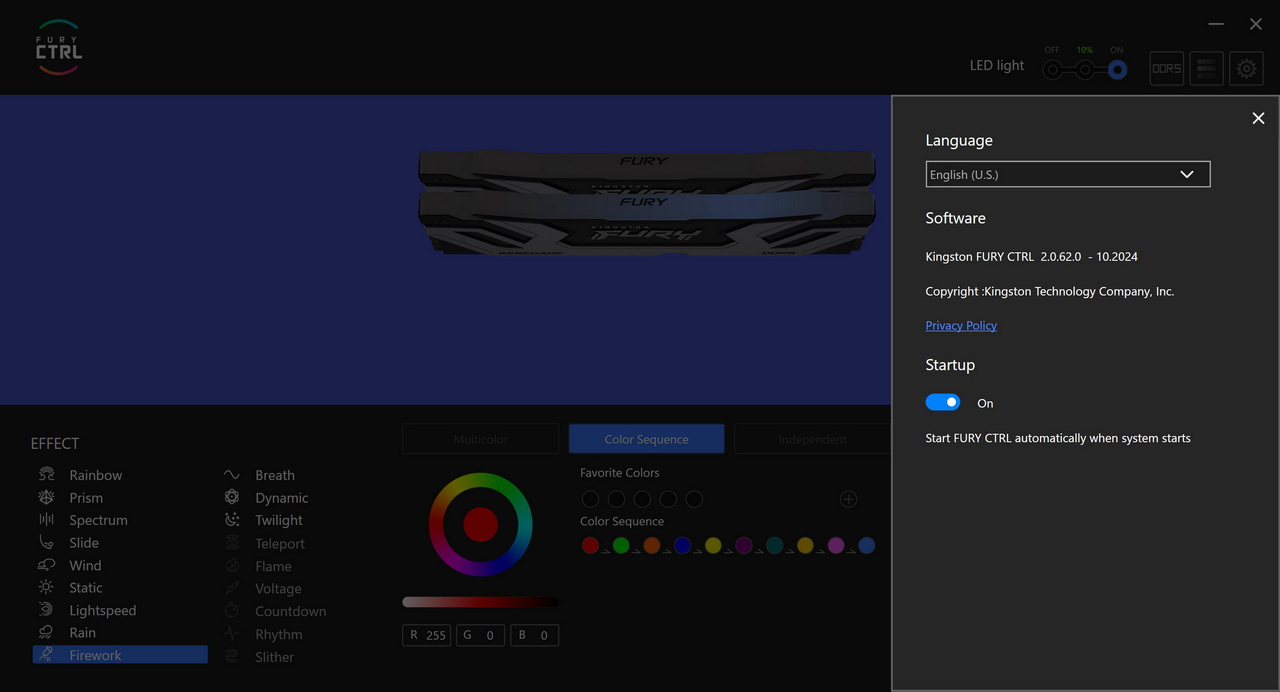Image resolution: width=1280 pixels, height=692 pixels.
Task: Open the profile list icon
Action: 1207,69
